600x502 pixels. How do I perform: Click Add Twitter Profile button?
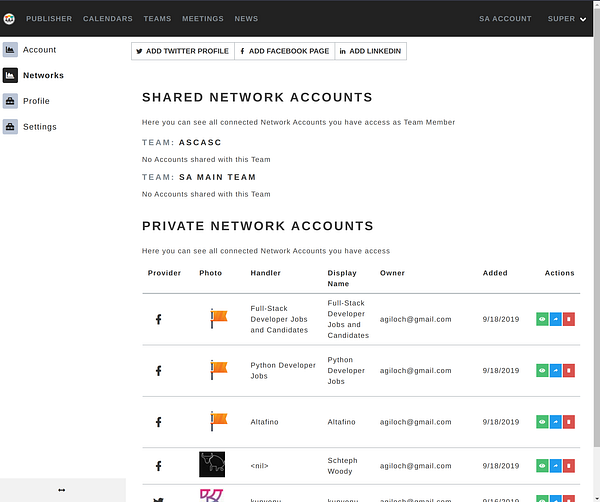pyautogui.click(x=183, y=51)
